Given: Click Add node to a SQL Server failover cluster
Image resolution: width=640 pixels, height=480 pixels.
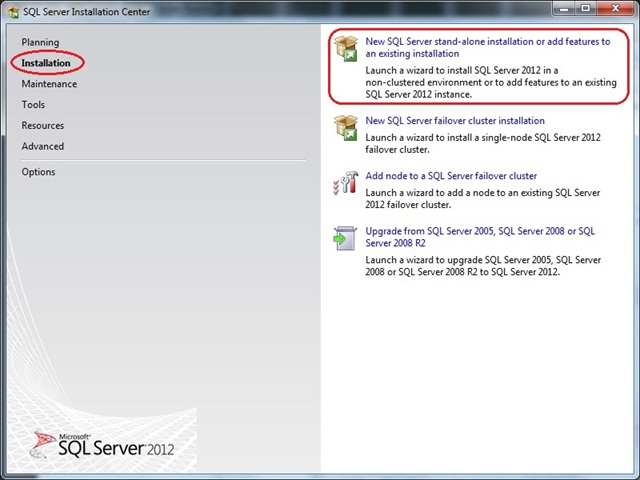Looking at the screenshot, I should pos(451,176).
